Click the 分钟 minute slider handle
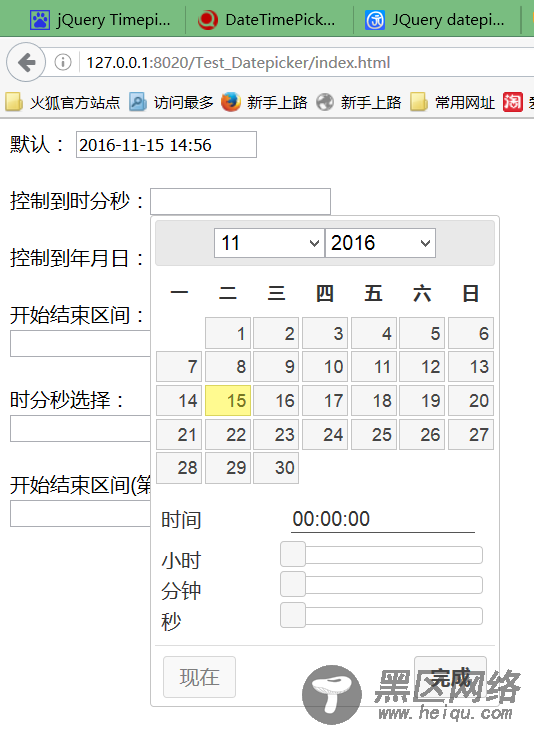534x730 pixels. click(293, 584)
